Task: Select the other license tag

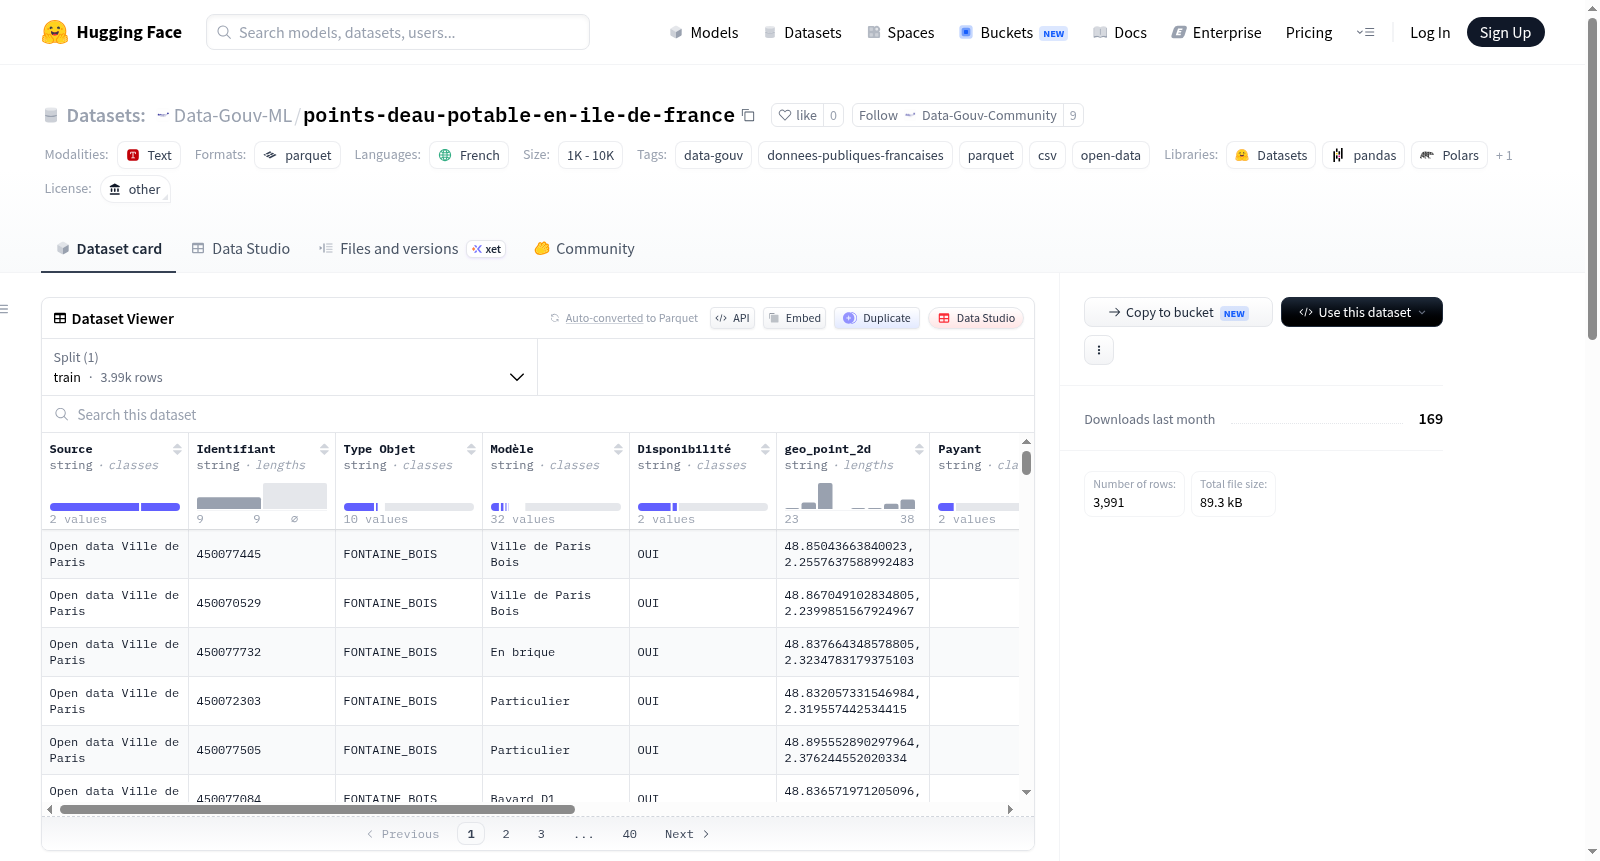Action: (x=135, y=189)
